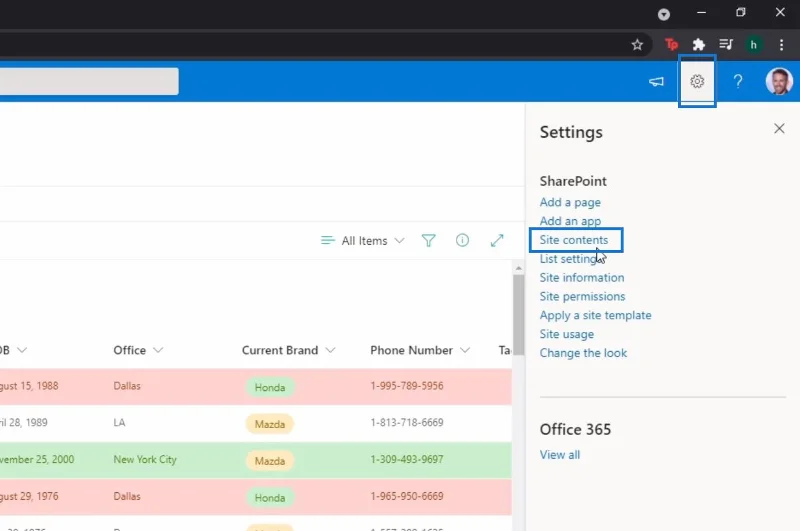Open the All Items view dropdown
The width and height of the screenshot is (800, 531).
tap(363, 240)
